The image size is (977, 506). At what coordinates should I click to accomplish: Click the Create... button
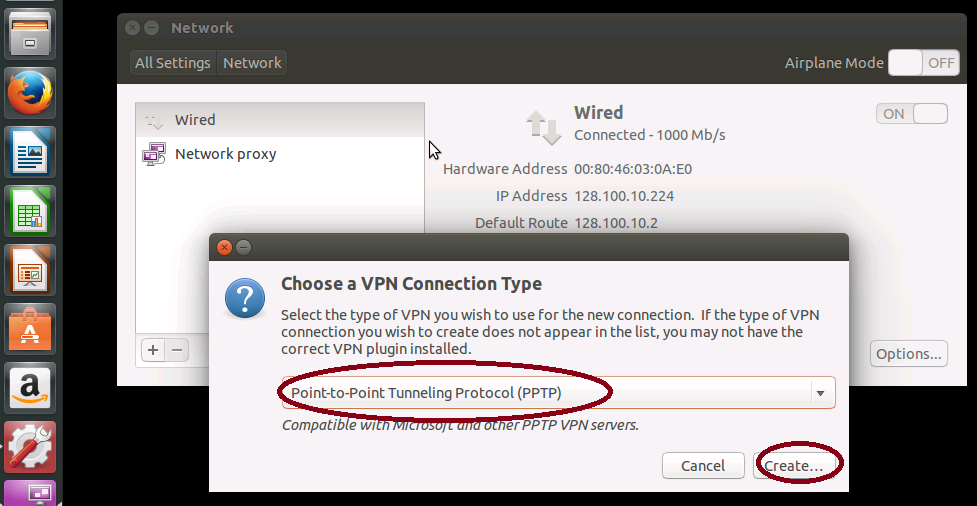(793, 465)
